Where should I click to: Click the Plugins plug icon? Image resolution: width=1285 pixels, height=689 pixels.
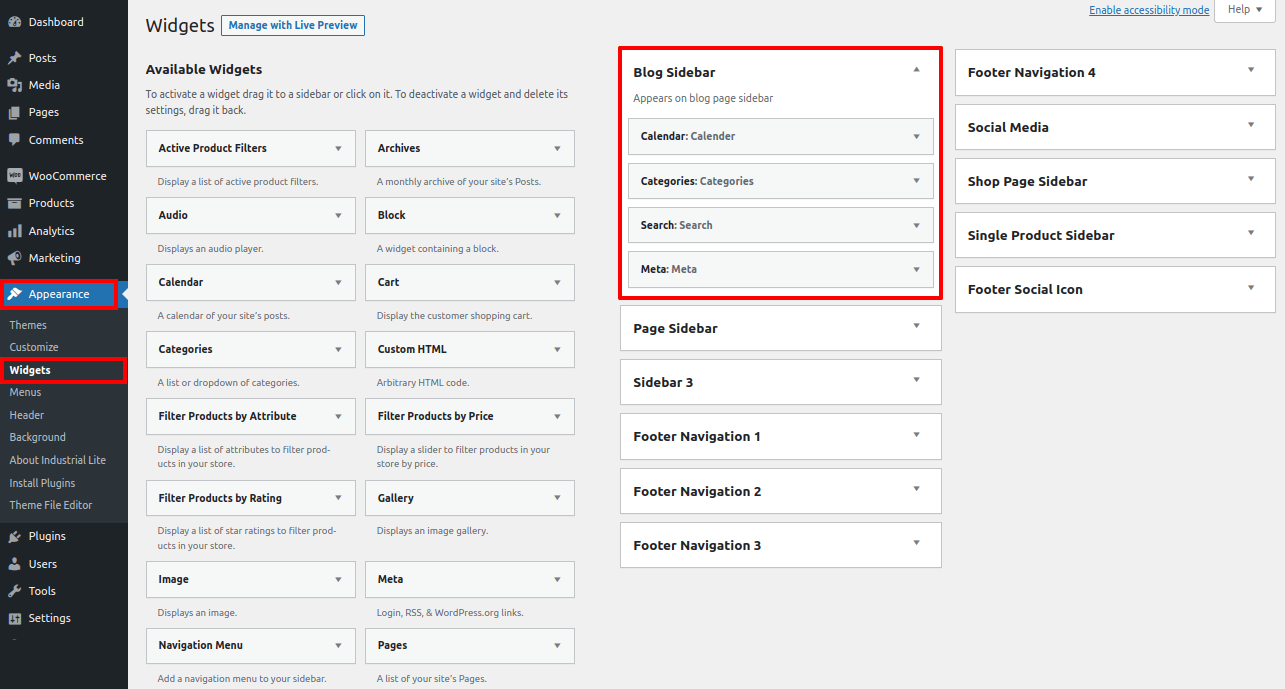pos(14,536)
